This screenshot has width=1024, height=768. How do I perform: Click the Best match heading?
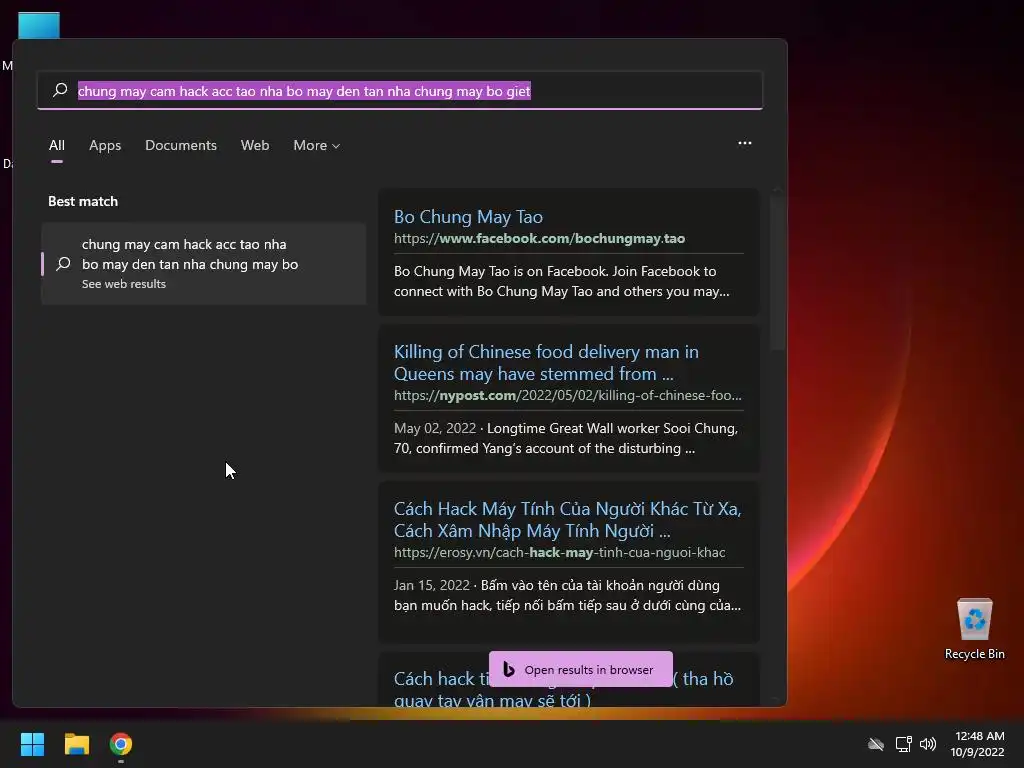click(83, 201)
